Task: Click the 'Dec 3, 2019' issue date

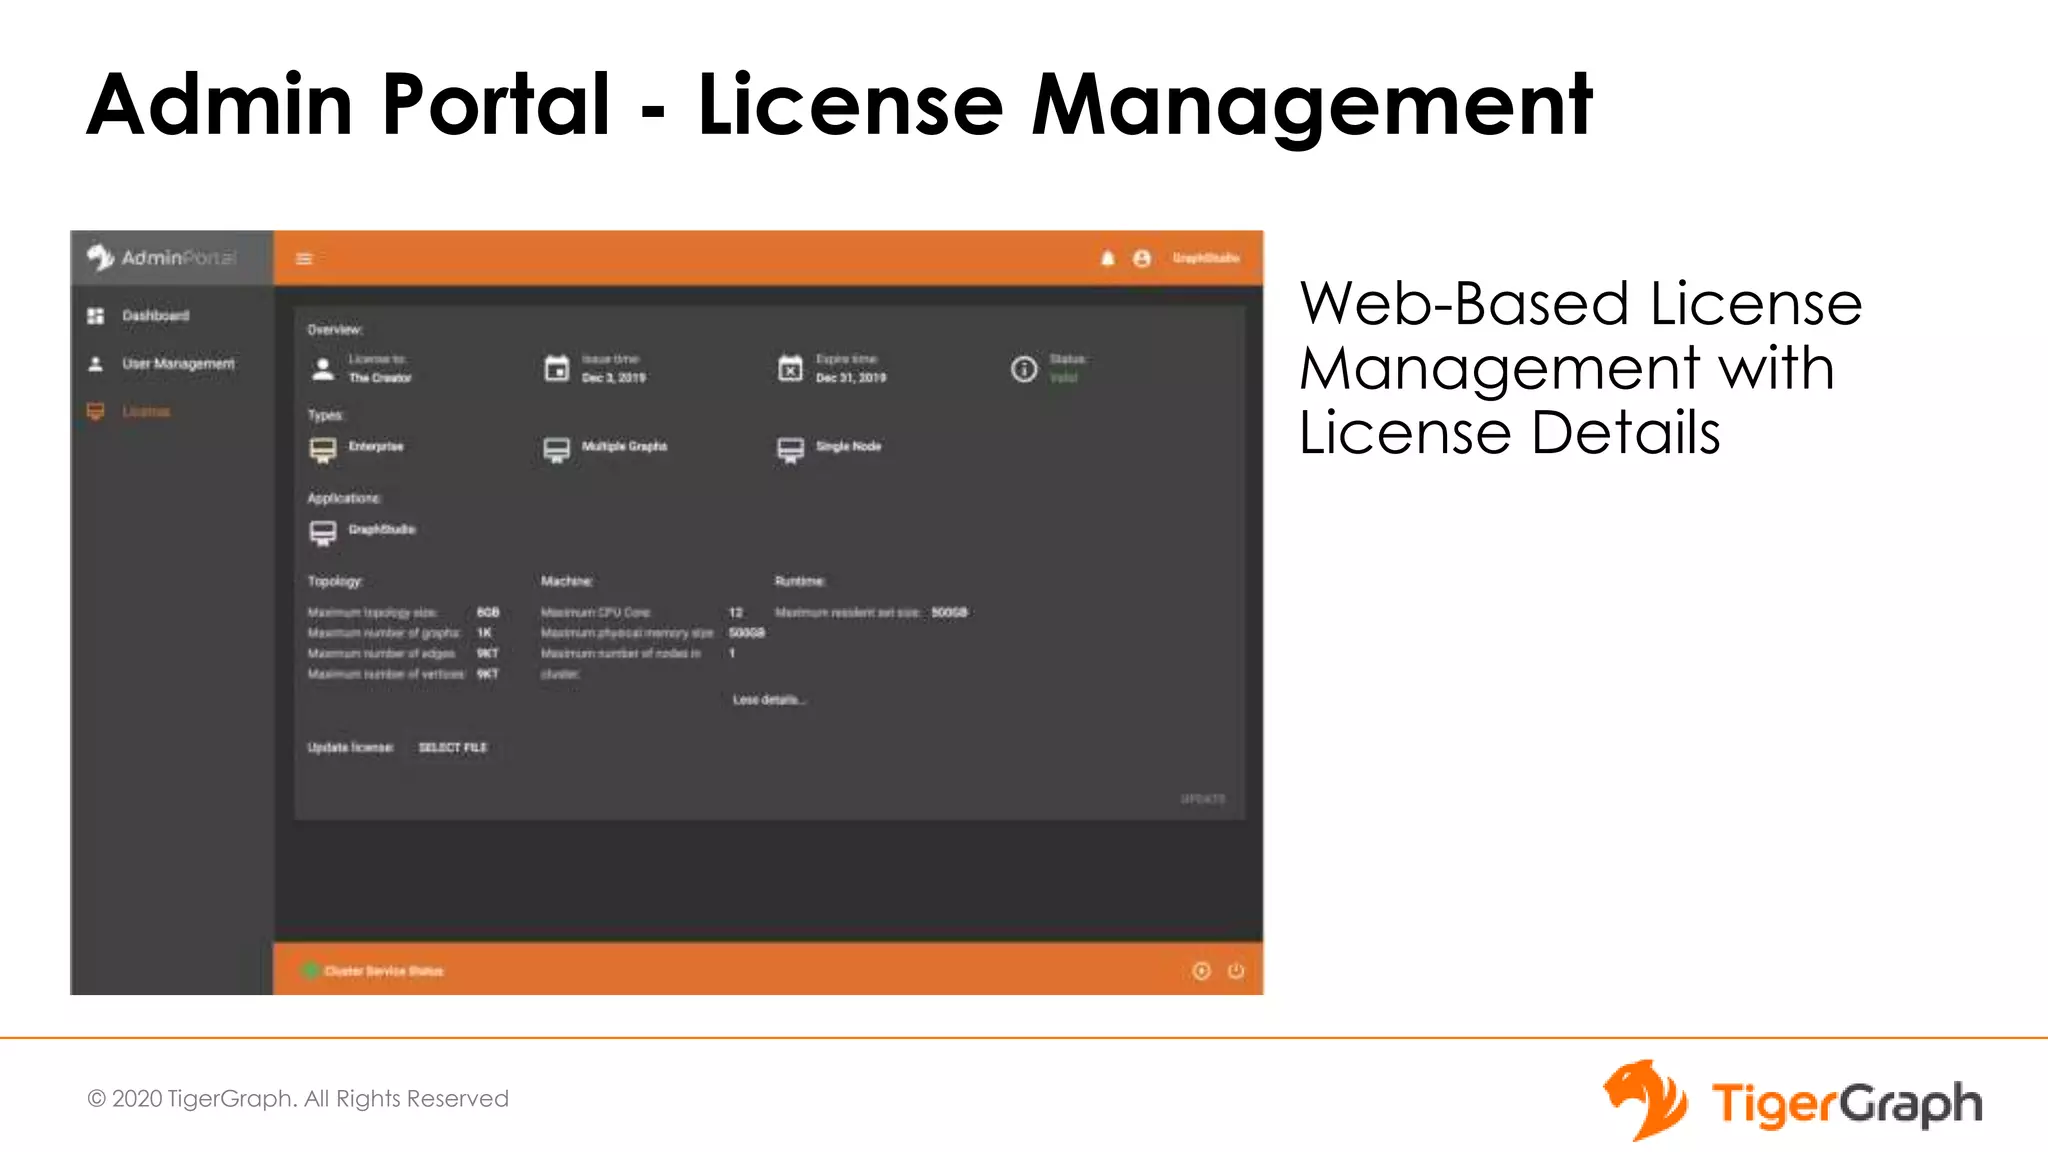Action: tap(614, 378)
